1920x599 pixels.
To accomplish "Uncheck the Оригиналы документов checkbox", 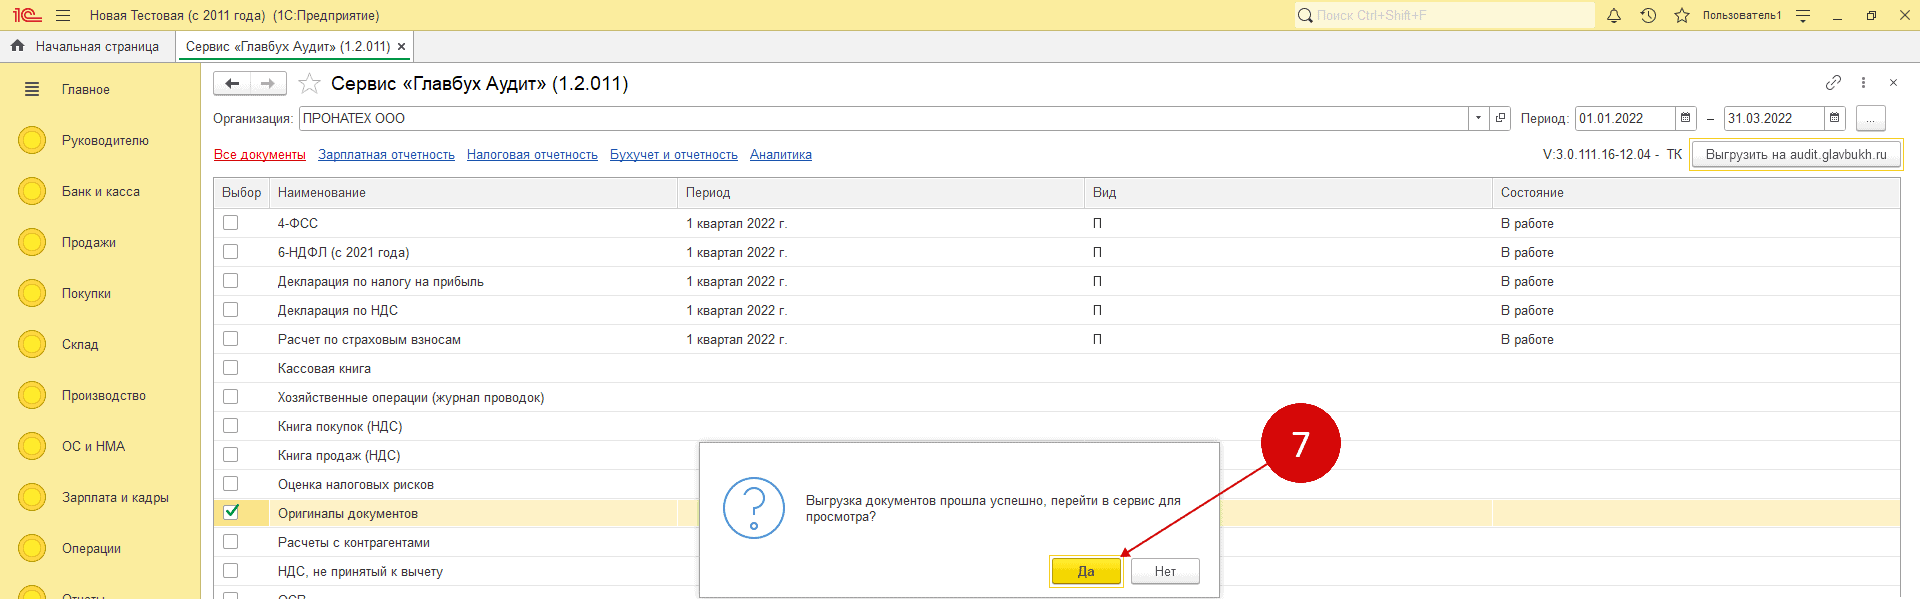I will point(231,512).
